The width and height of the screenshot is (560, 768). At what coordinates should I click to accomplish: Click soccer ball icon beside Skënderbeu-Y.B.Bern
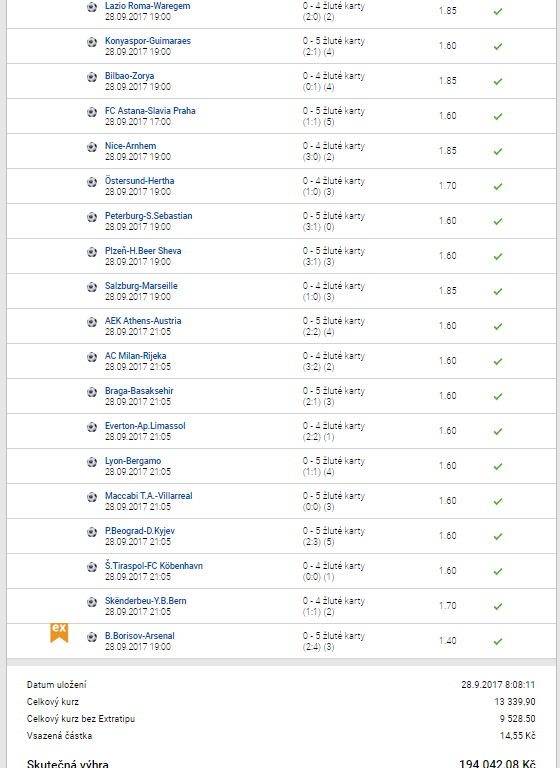(x=92, y=602)
